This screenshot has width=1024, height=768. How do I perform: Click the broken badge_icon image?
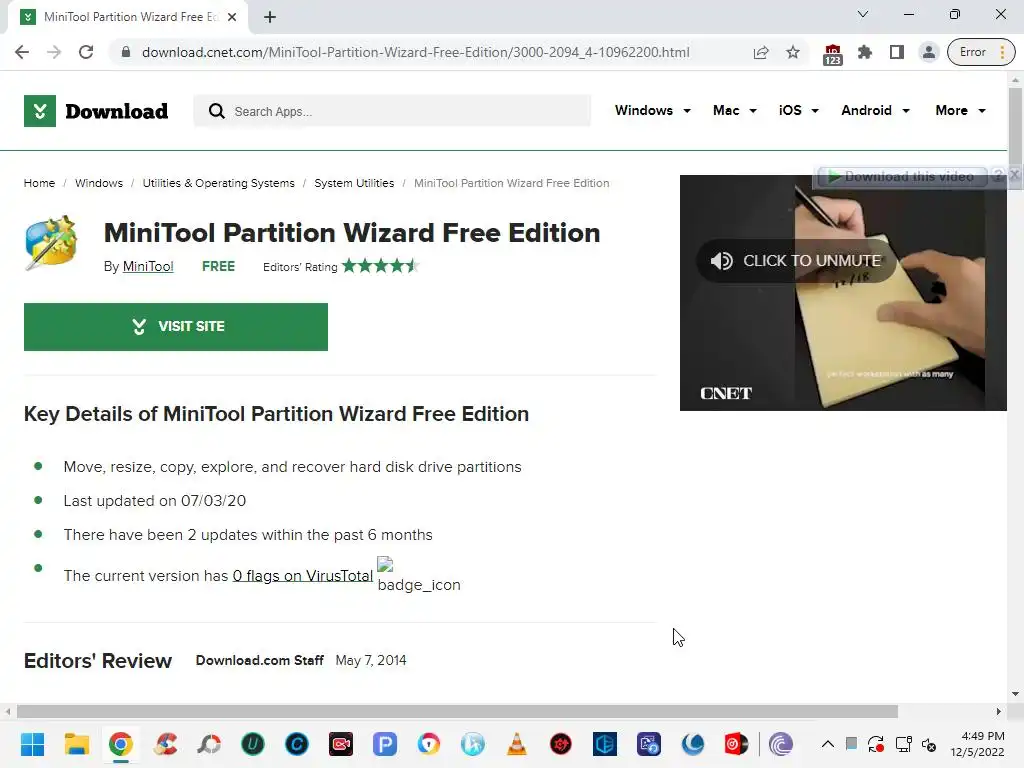pos(418,575)
